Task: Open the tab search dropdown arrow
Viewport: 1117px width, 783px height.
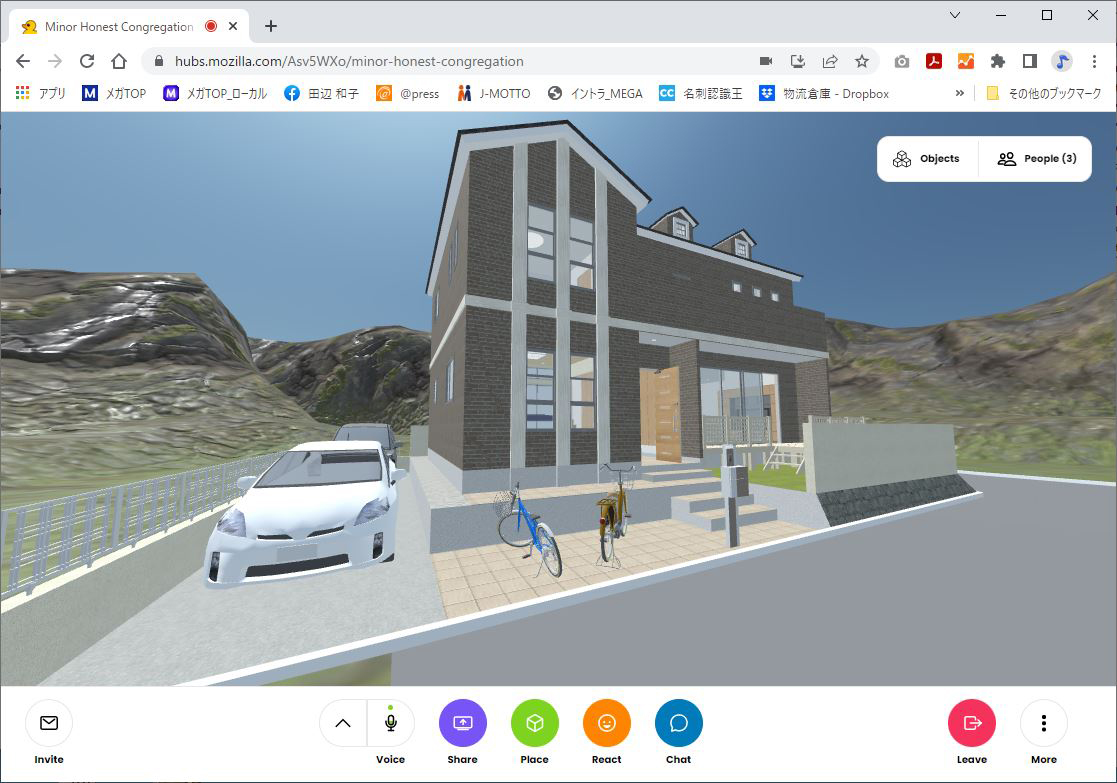Action: click(x=955, y=15)
